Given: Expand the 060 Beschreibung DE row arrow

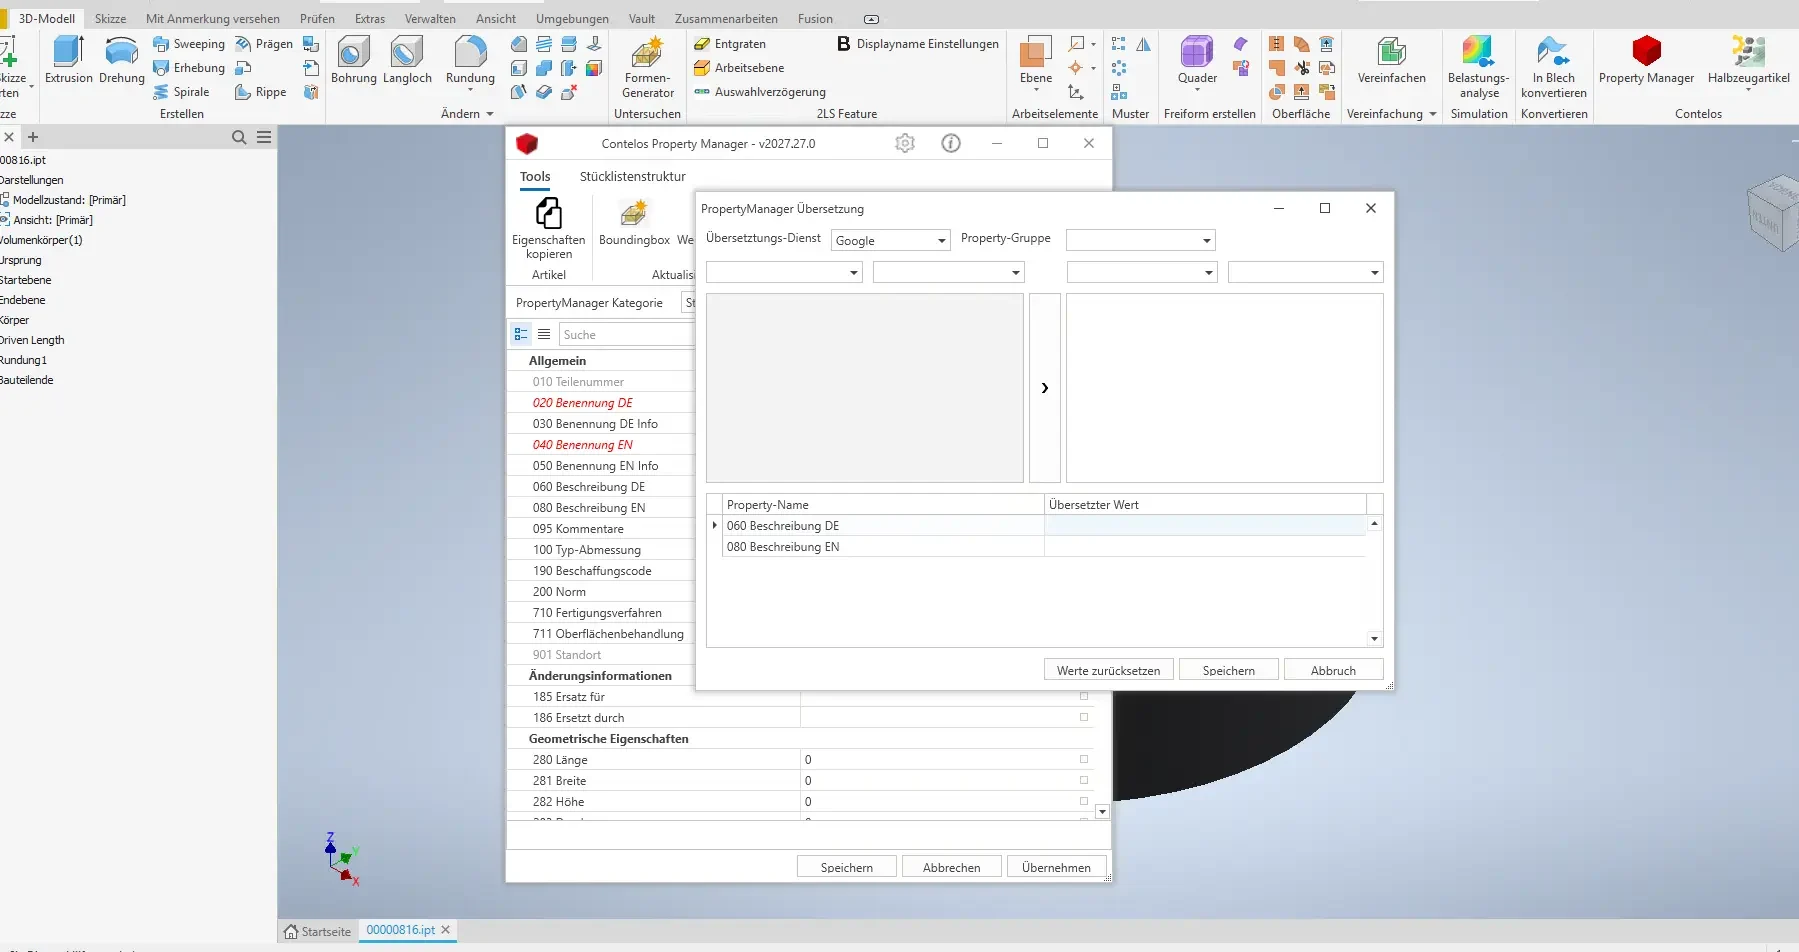Looking at the screenshot, I should [714, 525].
